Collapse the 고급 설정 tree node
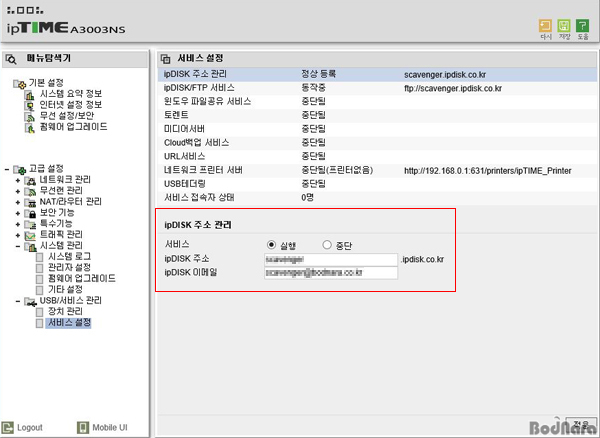The image size is (600, 438). [7, 169]
